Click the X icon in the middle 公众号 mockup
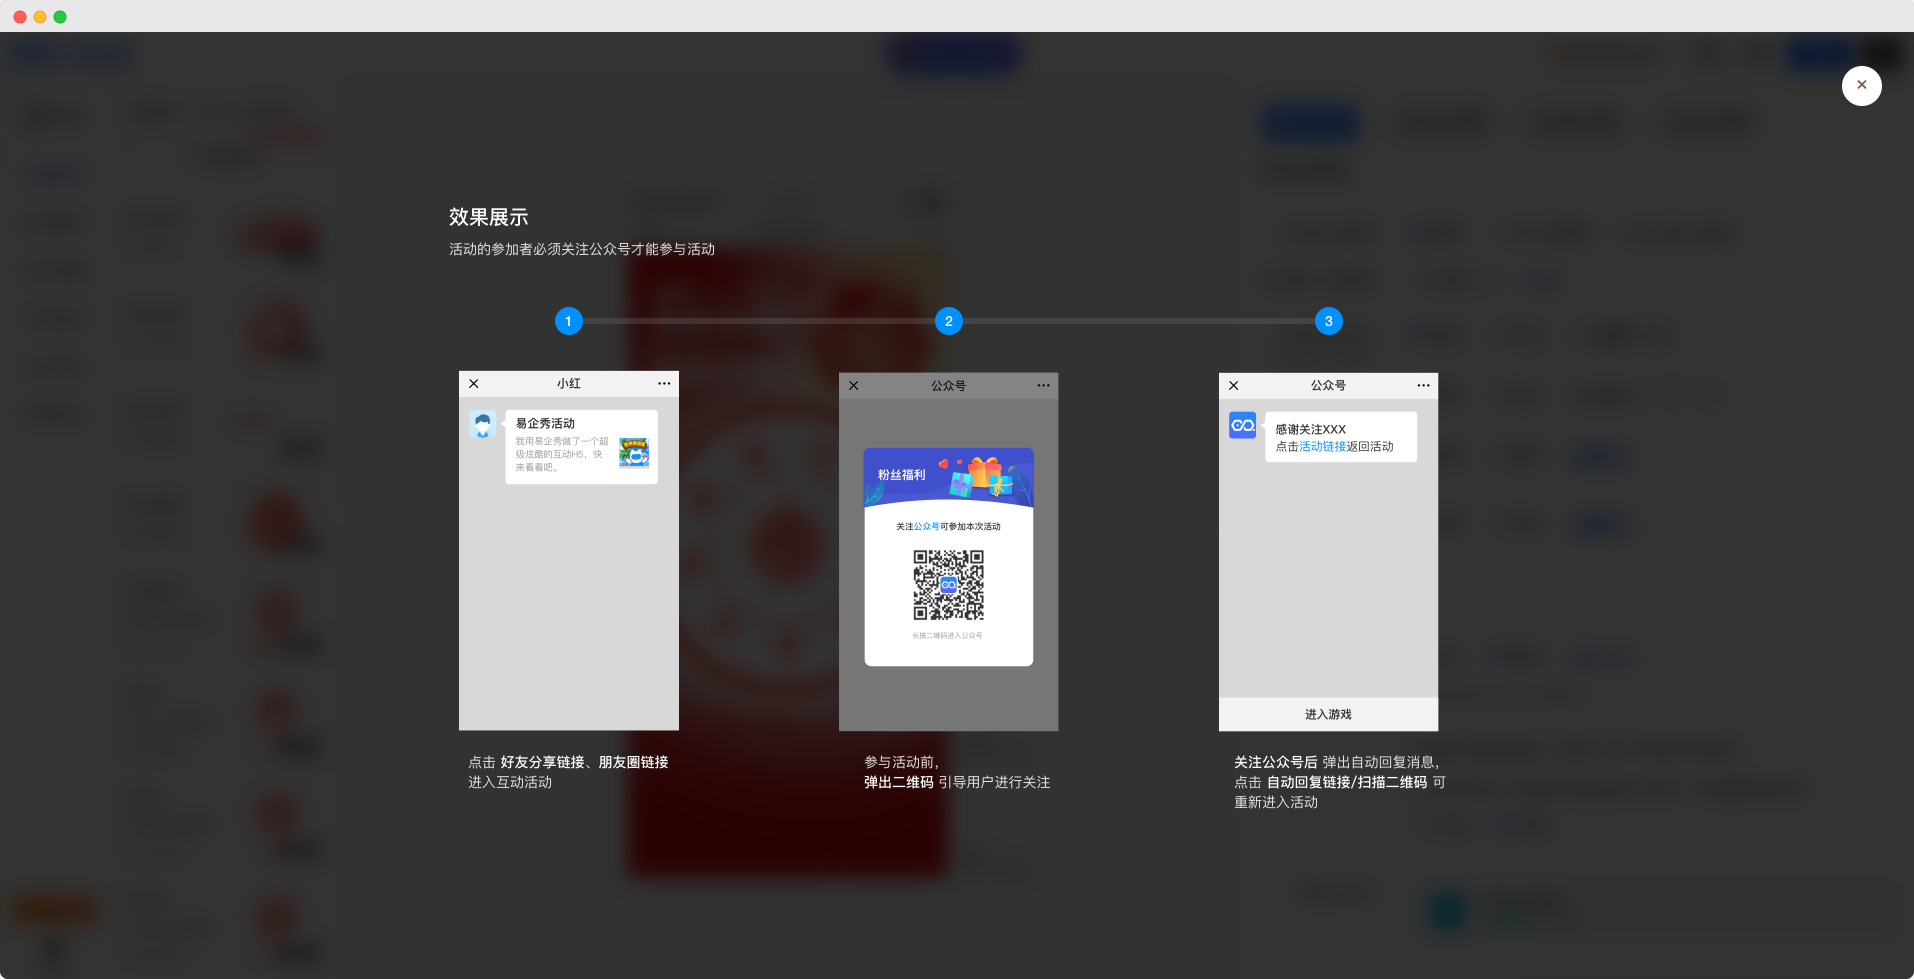Screen dimensions: 1914x979 (x=854, y=386)
